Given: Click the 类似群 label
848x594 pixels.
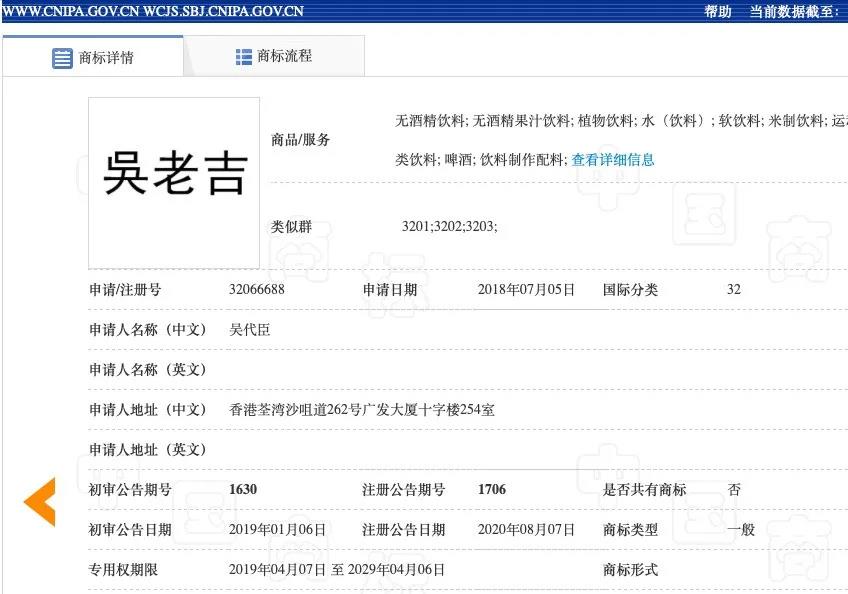Looking at the screenshot, I should (292, 226).
